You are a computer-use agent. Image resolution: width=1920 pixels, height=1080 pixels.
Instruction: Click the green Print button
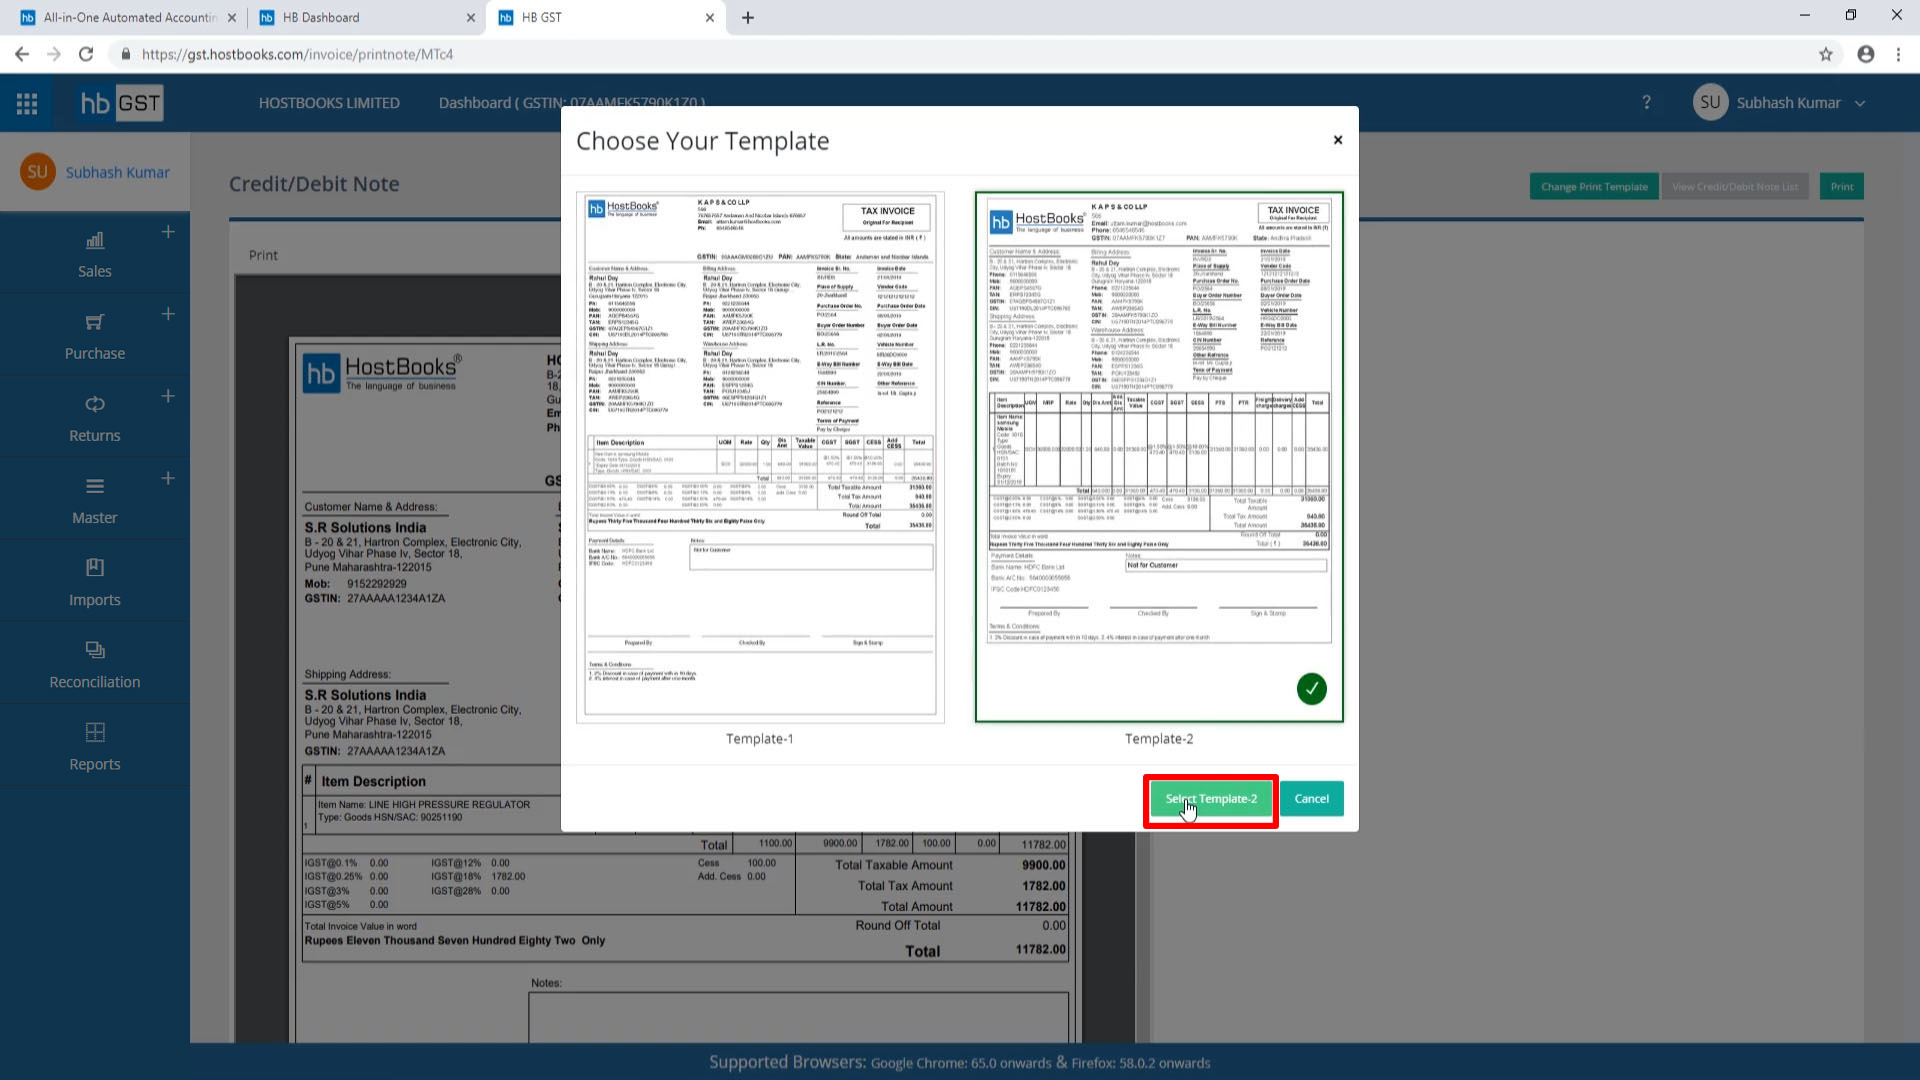point(1841,187)
